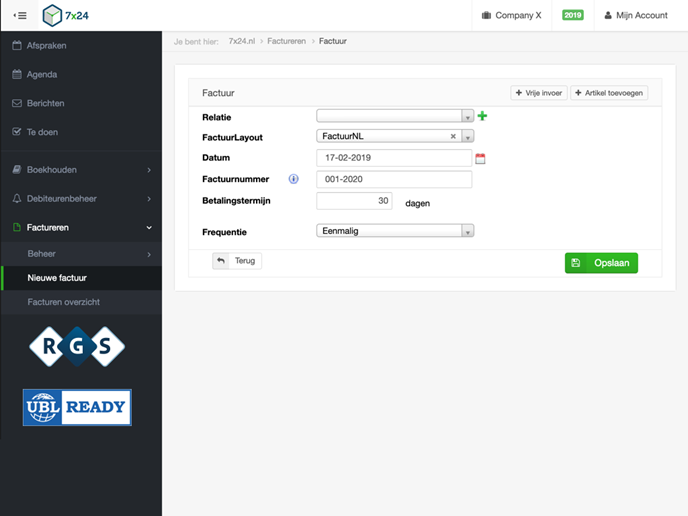Go to Agenda in the sidebar
Screen dimensions: 688x516
coord(42,74)
